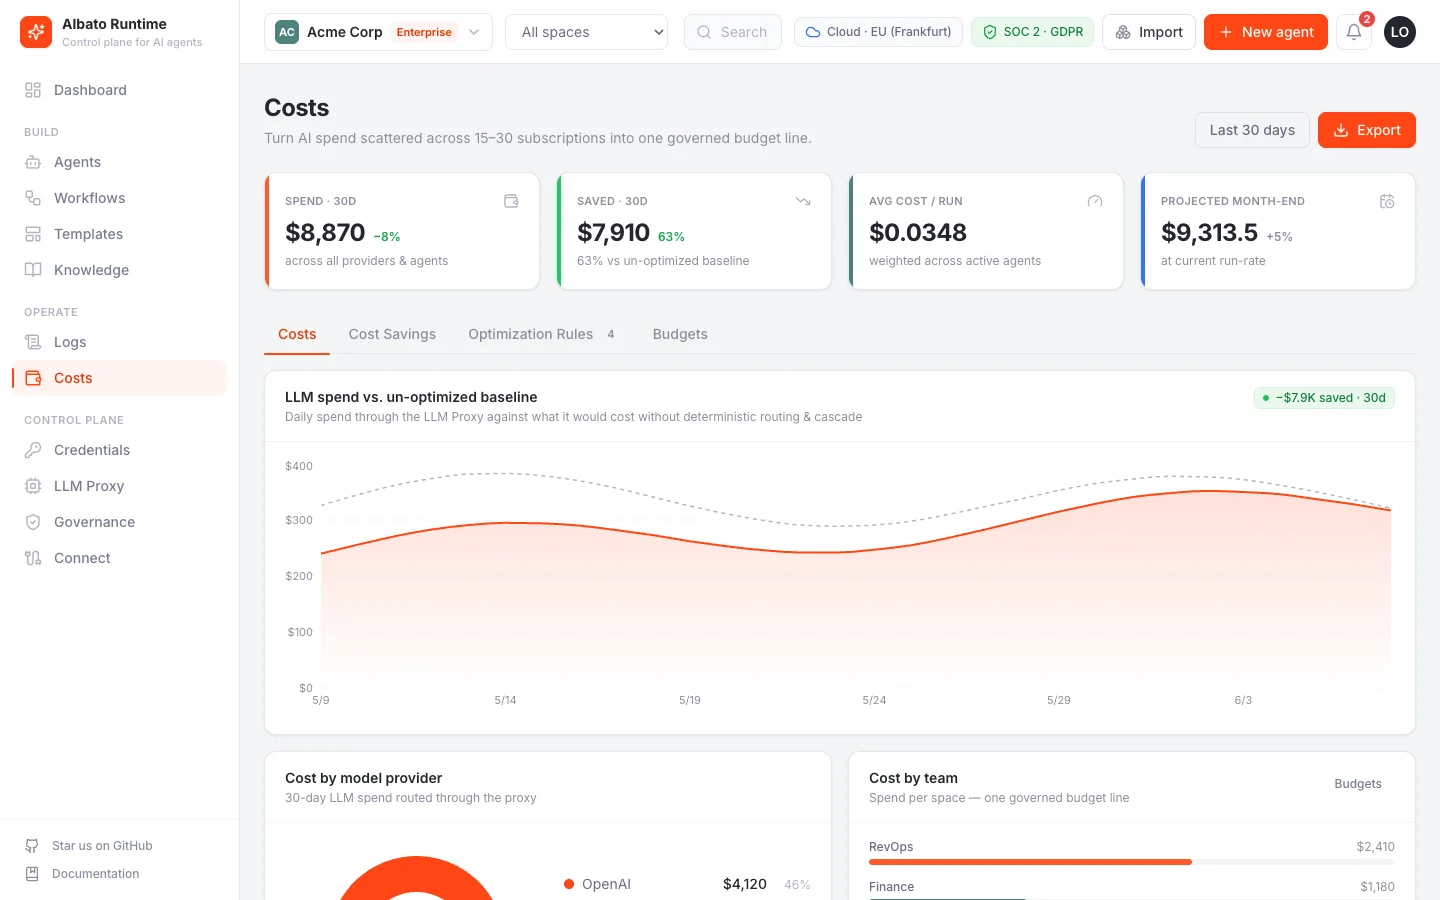Click the New agent button

pos(1266,32)
